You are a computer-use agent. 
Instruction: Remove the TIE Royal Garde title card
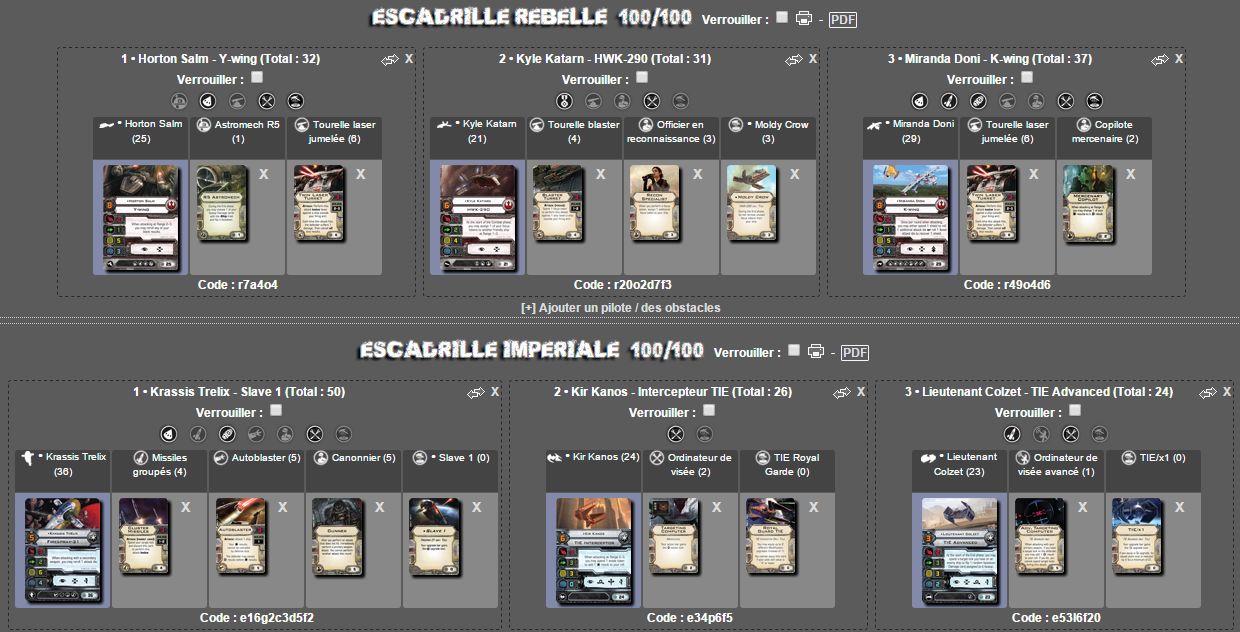[813, 507]
